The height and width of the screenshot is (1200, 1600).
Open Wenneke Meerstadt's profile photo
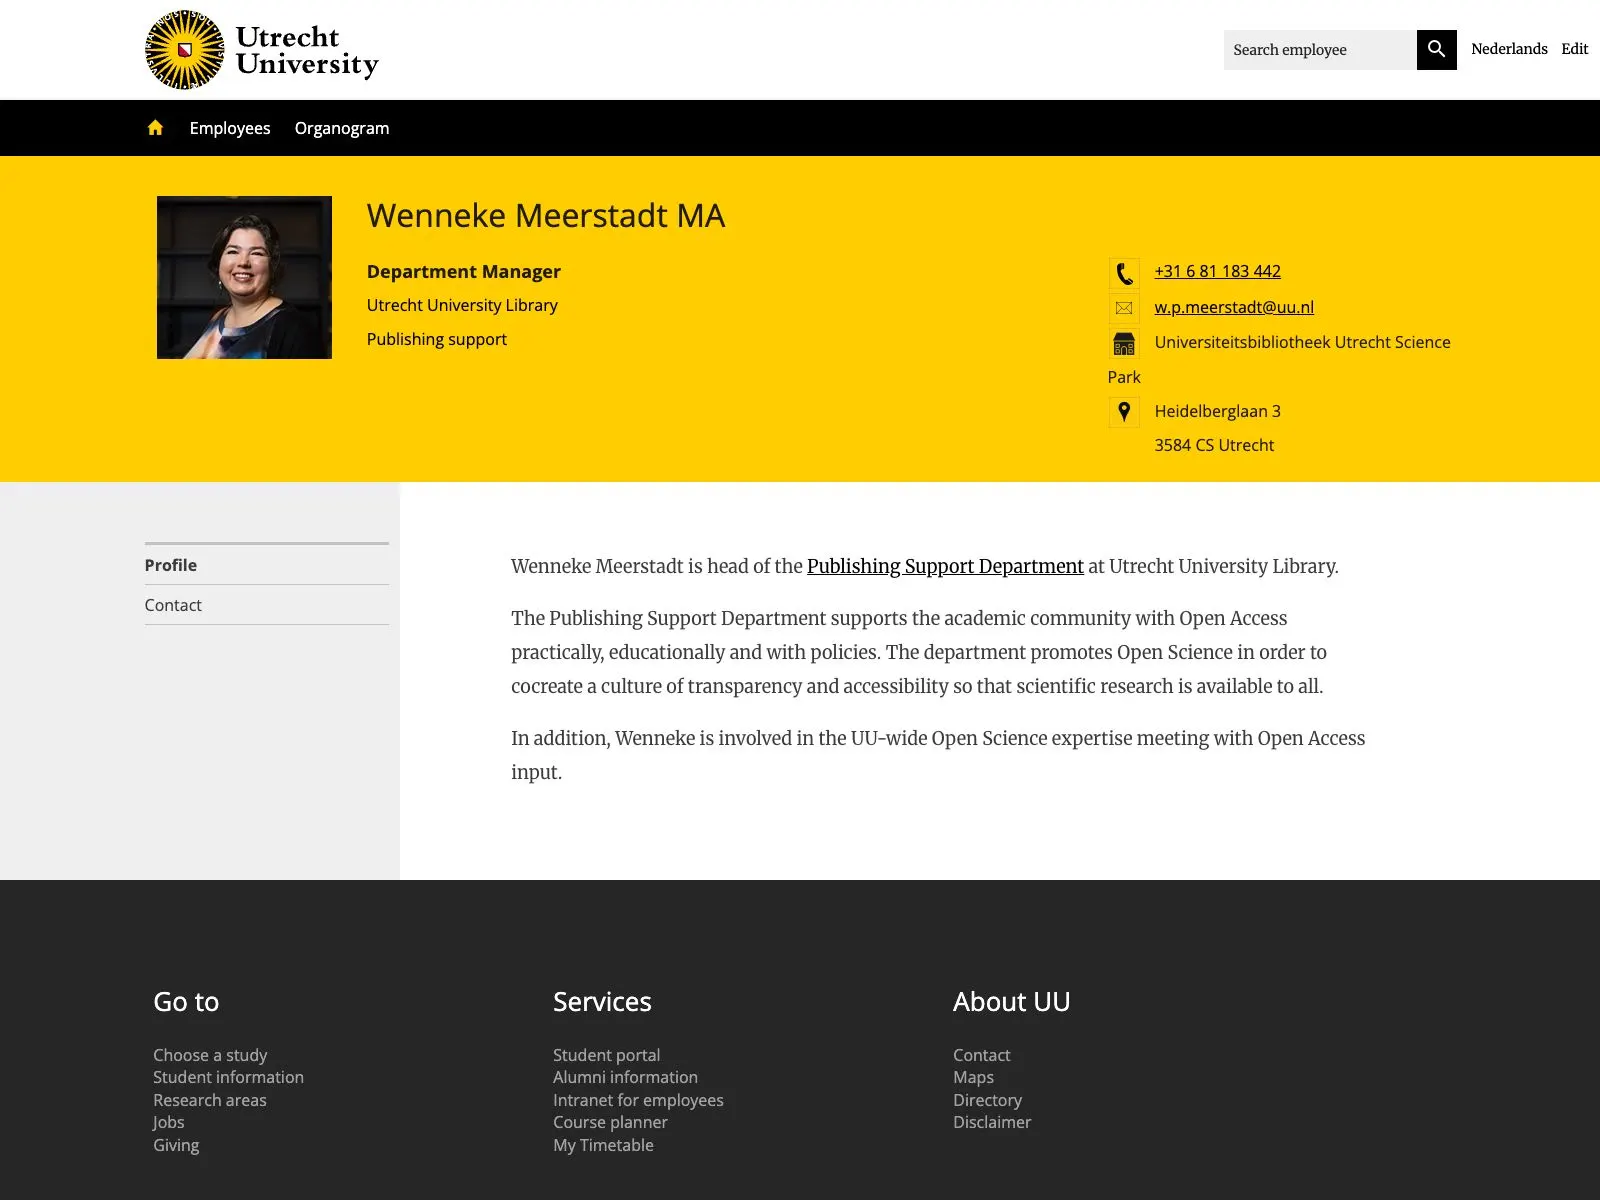click(x=244, y=277)
